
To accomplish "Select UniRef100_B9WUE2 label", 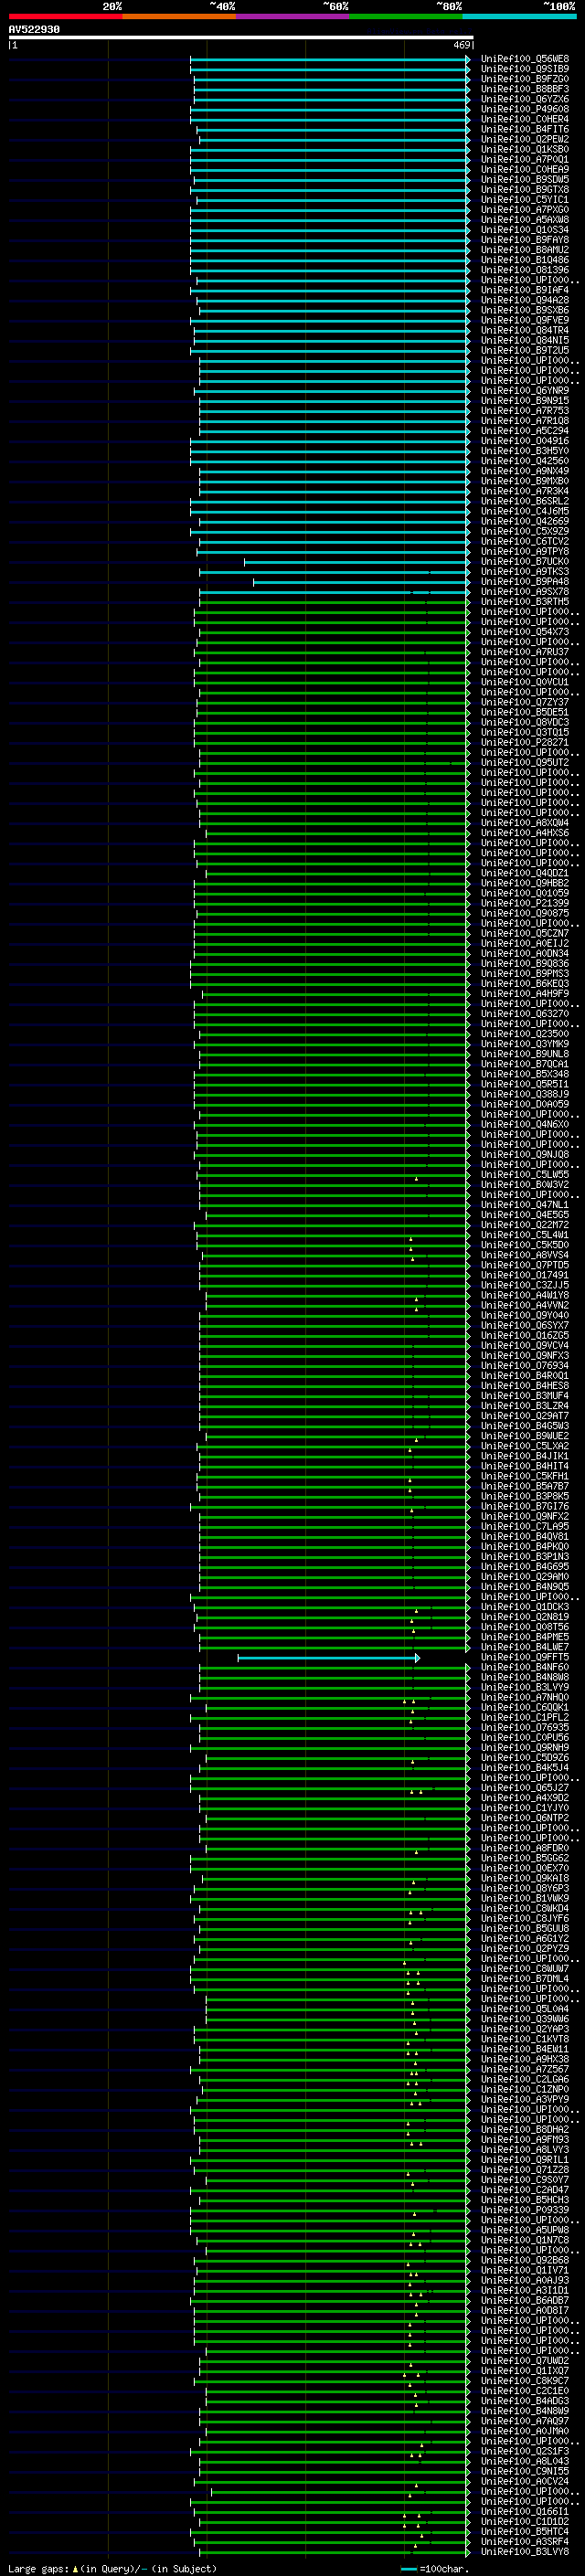I will (x=525, y=1436).
